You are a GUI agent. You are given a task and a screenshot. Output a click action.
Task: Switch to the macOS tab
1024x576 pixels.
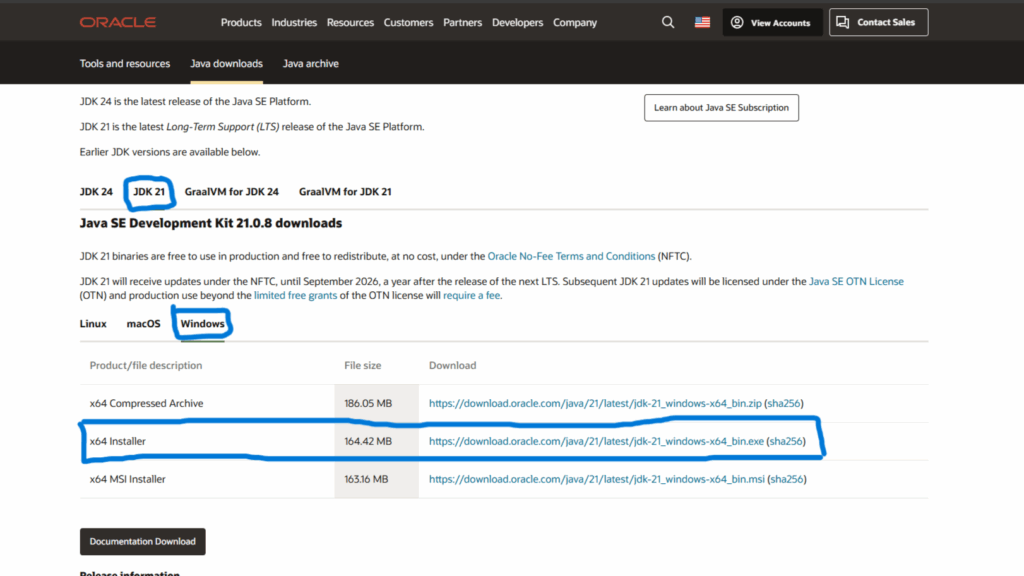[144, 324]
